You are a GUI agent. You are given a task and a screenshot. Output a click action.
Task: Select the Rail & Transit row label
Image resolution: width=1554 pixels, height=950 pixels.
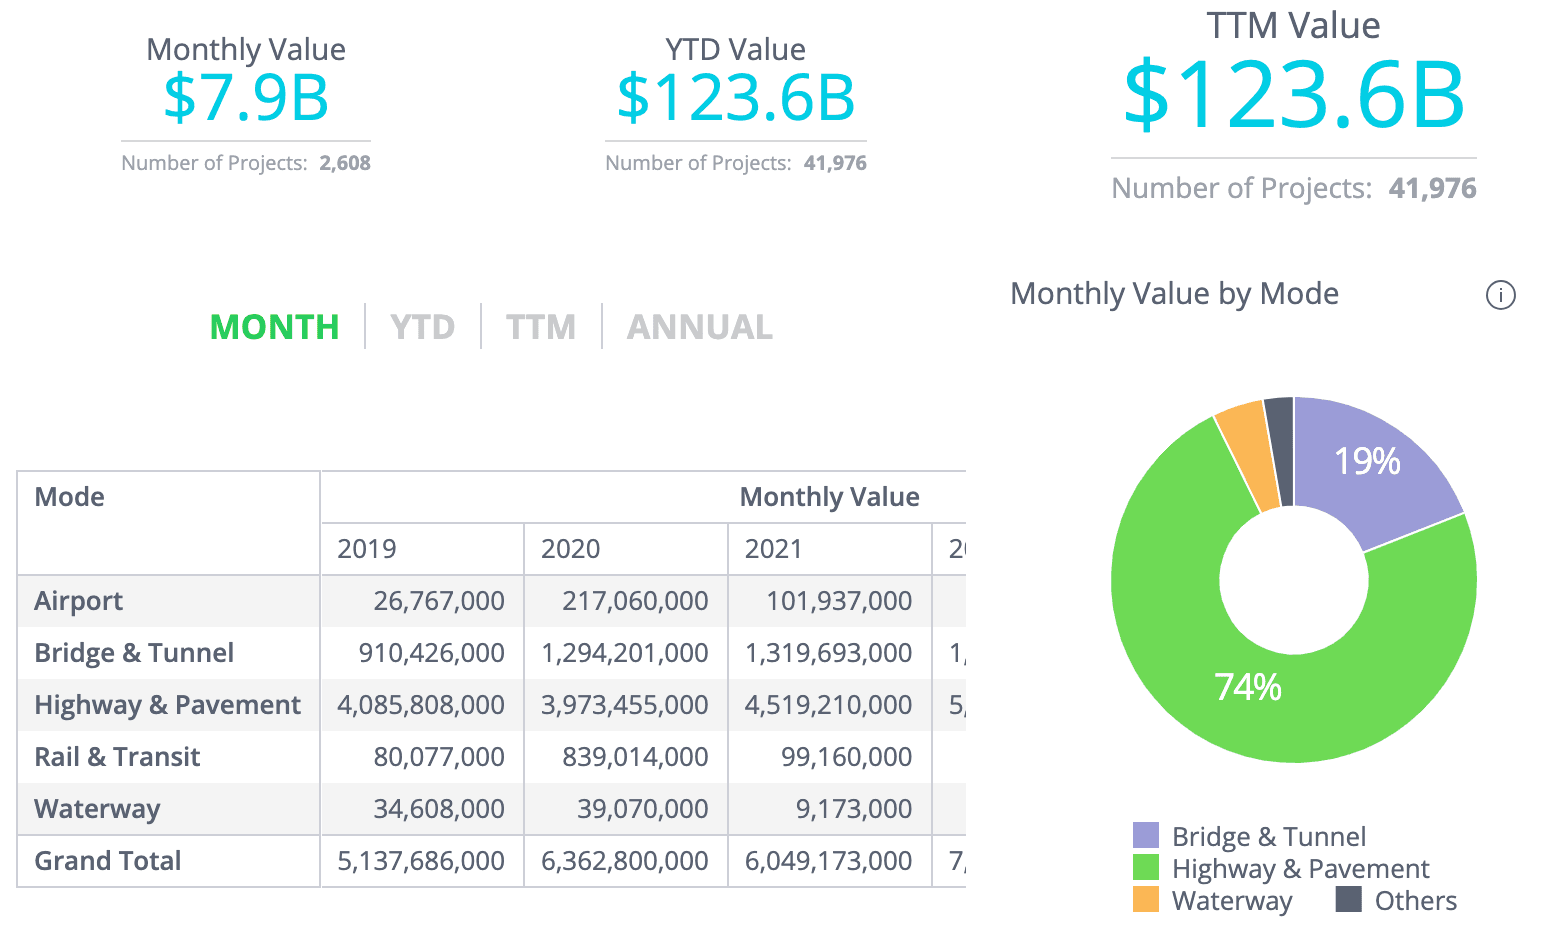point(117,757)
